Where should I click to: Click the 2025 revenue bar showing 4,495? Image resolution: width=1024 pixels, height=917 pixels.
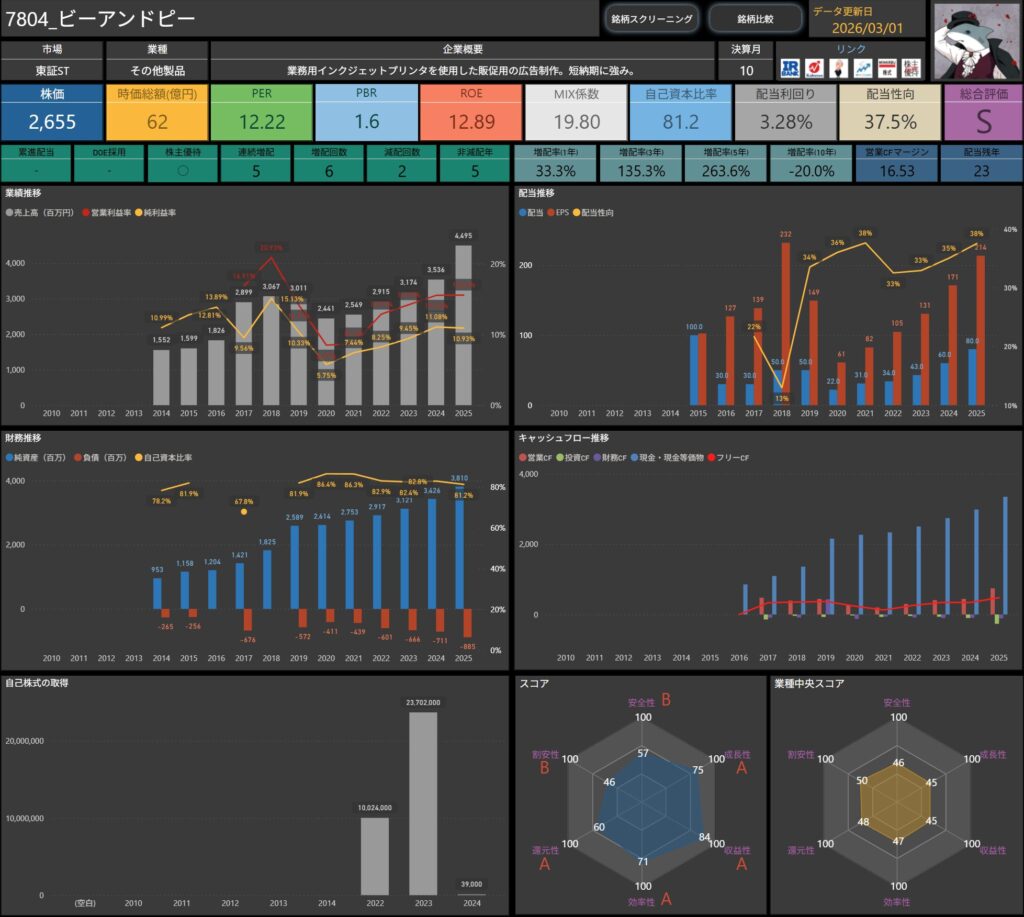click(463, 325)
